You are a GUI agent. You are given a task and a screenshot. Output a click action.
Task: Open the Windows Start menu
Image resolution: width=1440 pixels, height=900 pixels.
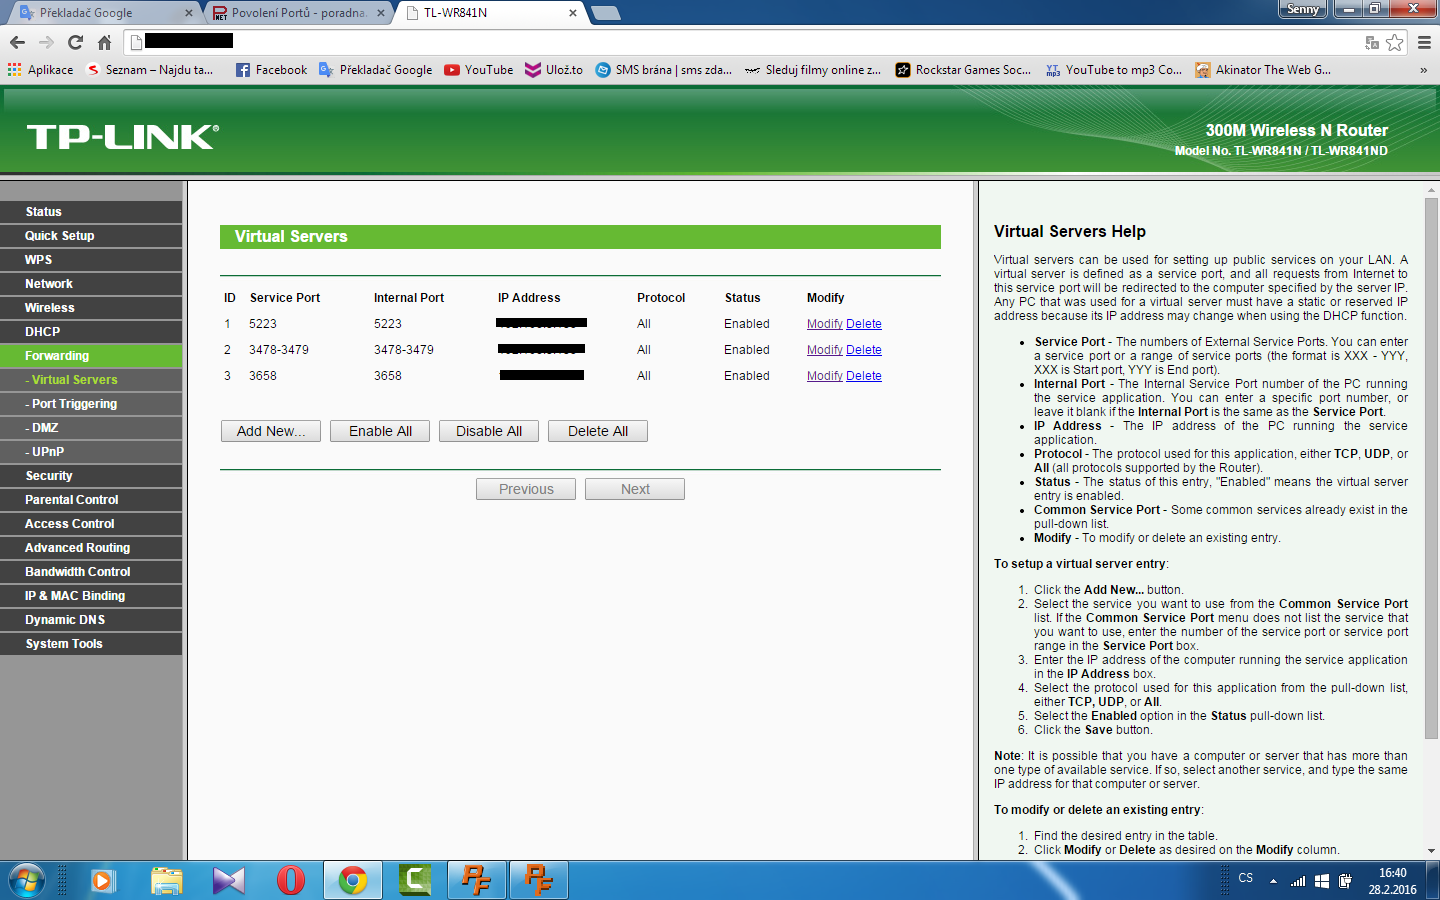27,881
